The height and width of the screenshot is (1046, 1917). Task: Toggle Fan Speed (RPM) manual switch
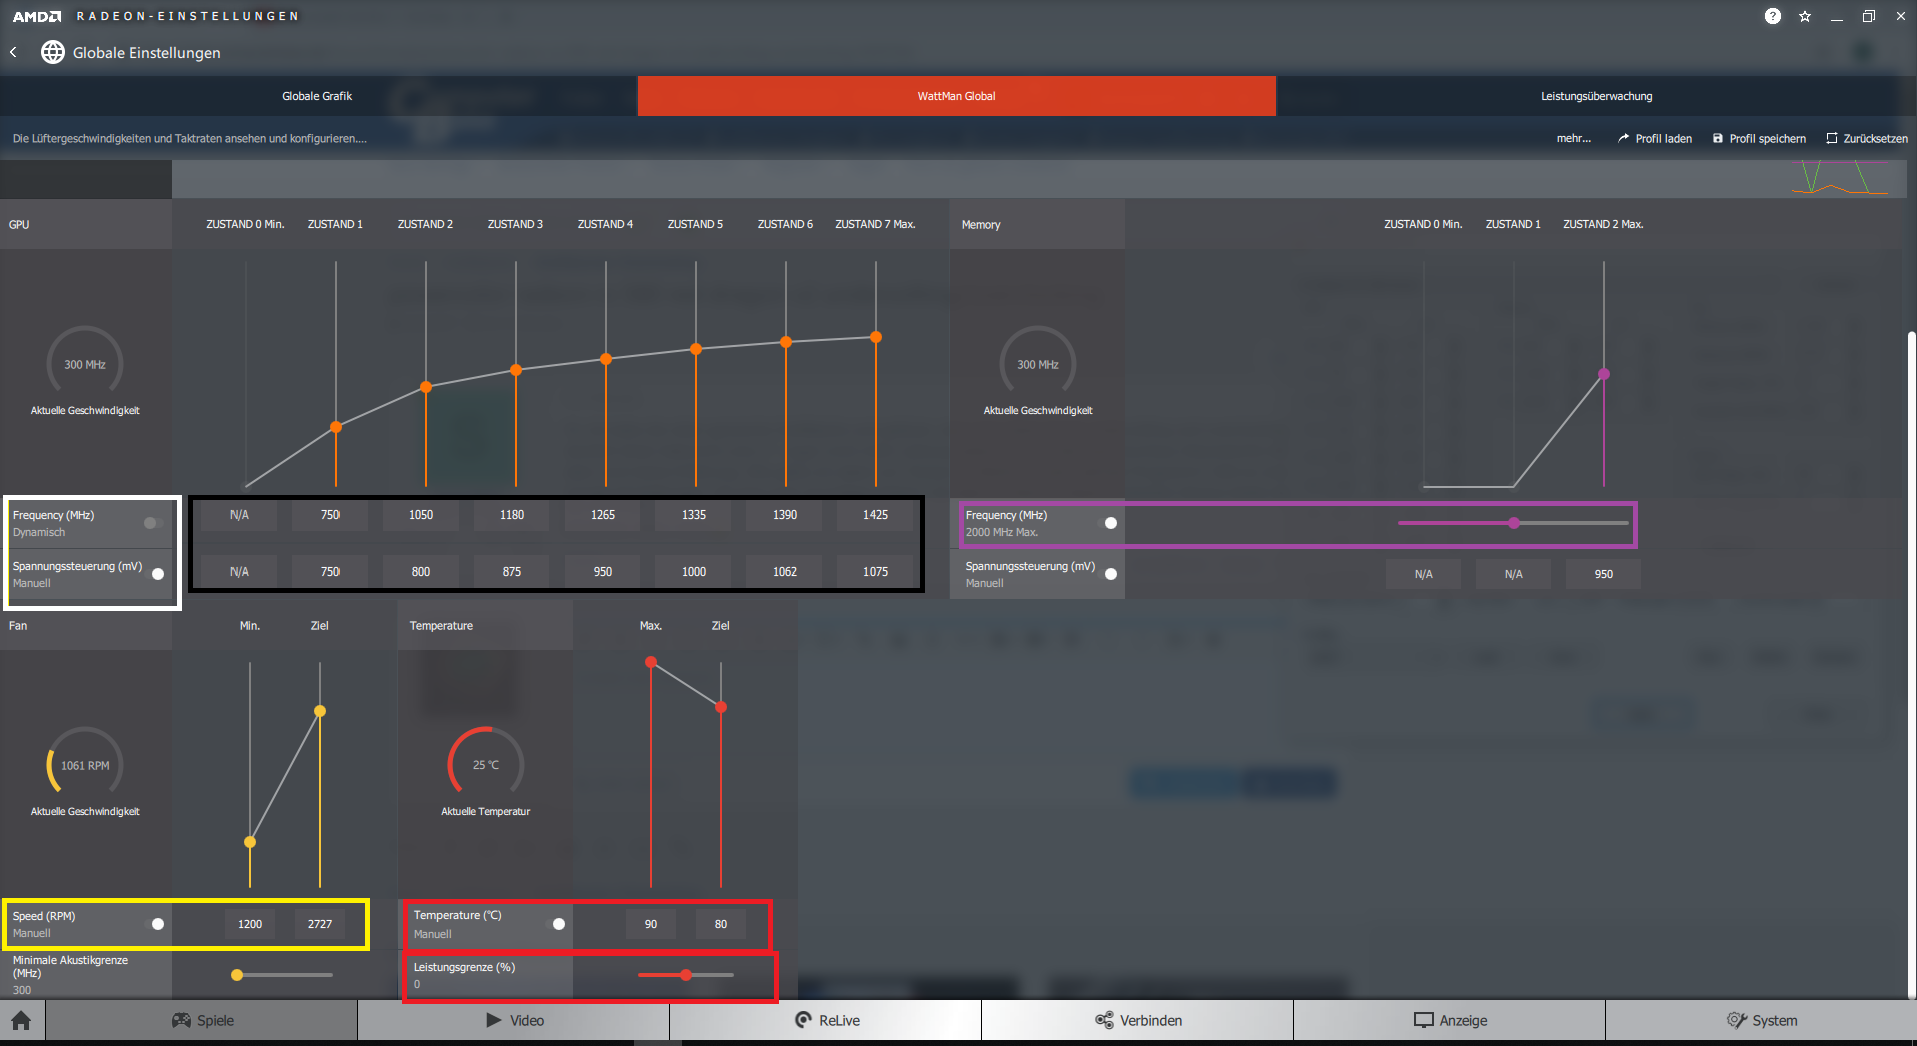point(156,924)
